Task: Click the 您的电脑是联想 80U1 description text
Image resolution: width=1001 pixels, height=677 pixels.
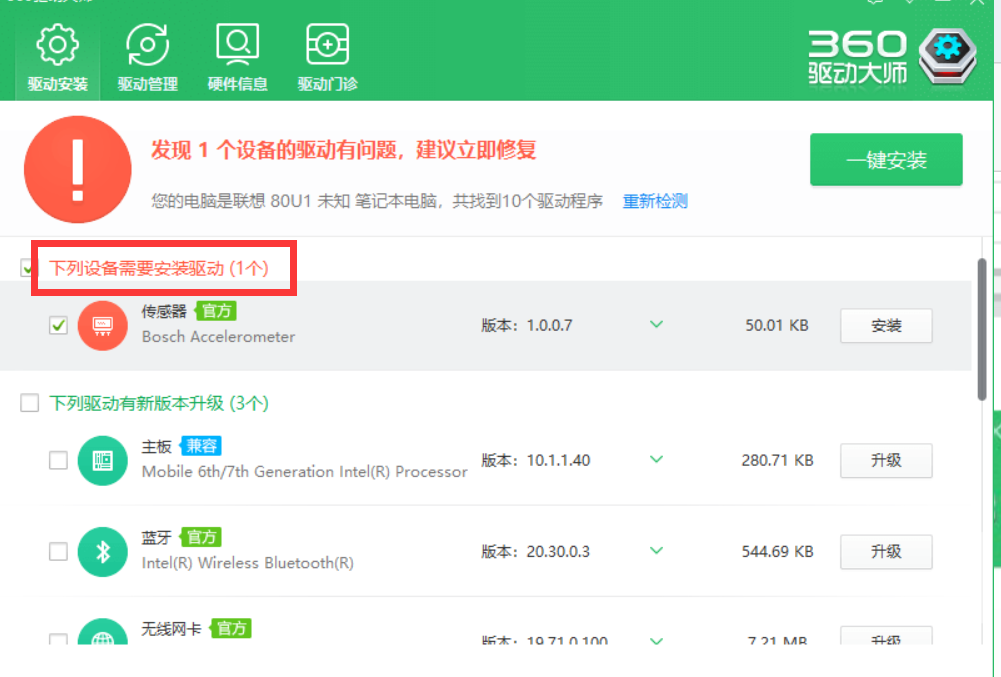Action: click(377, 201)
